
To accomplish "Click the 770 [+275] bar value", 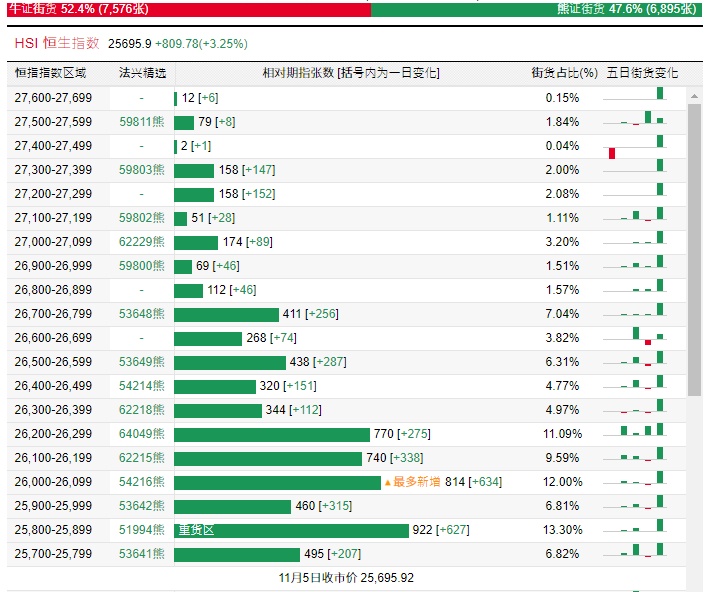I will (x=402, y=434).
